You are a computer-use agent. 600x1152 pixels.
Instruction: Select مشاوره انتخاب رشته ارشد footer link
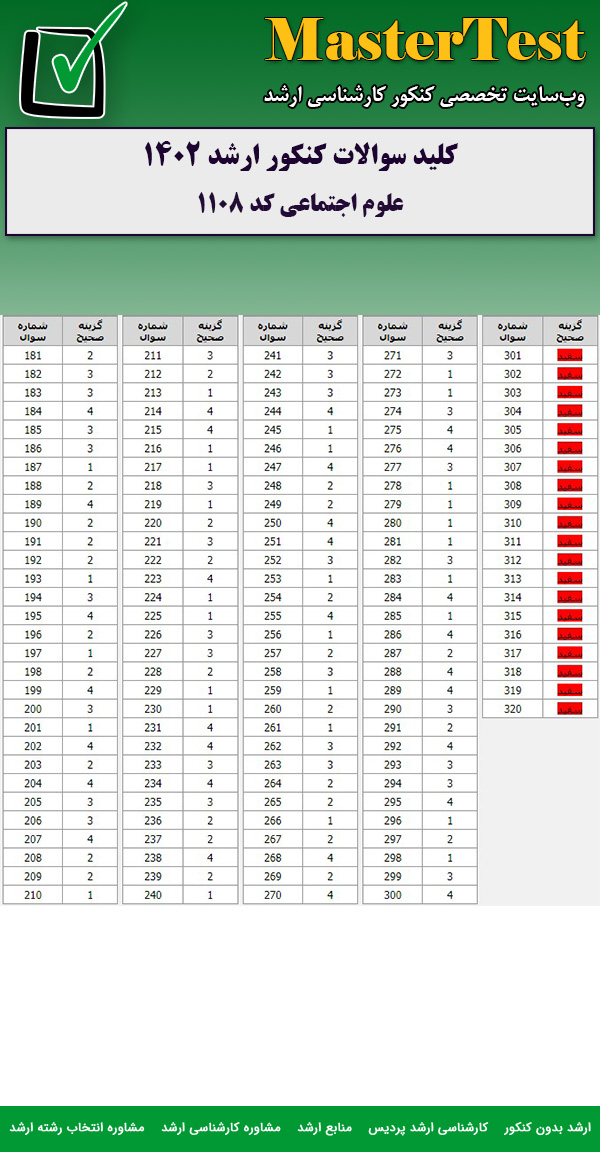[77, 1127]
